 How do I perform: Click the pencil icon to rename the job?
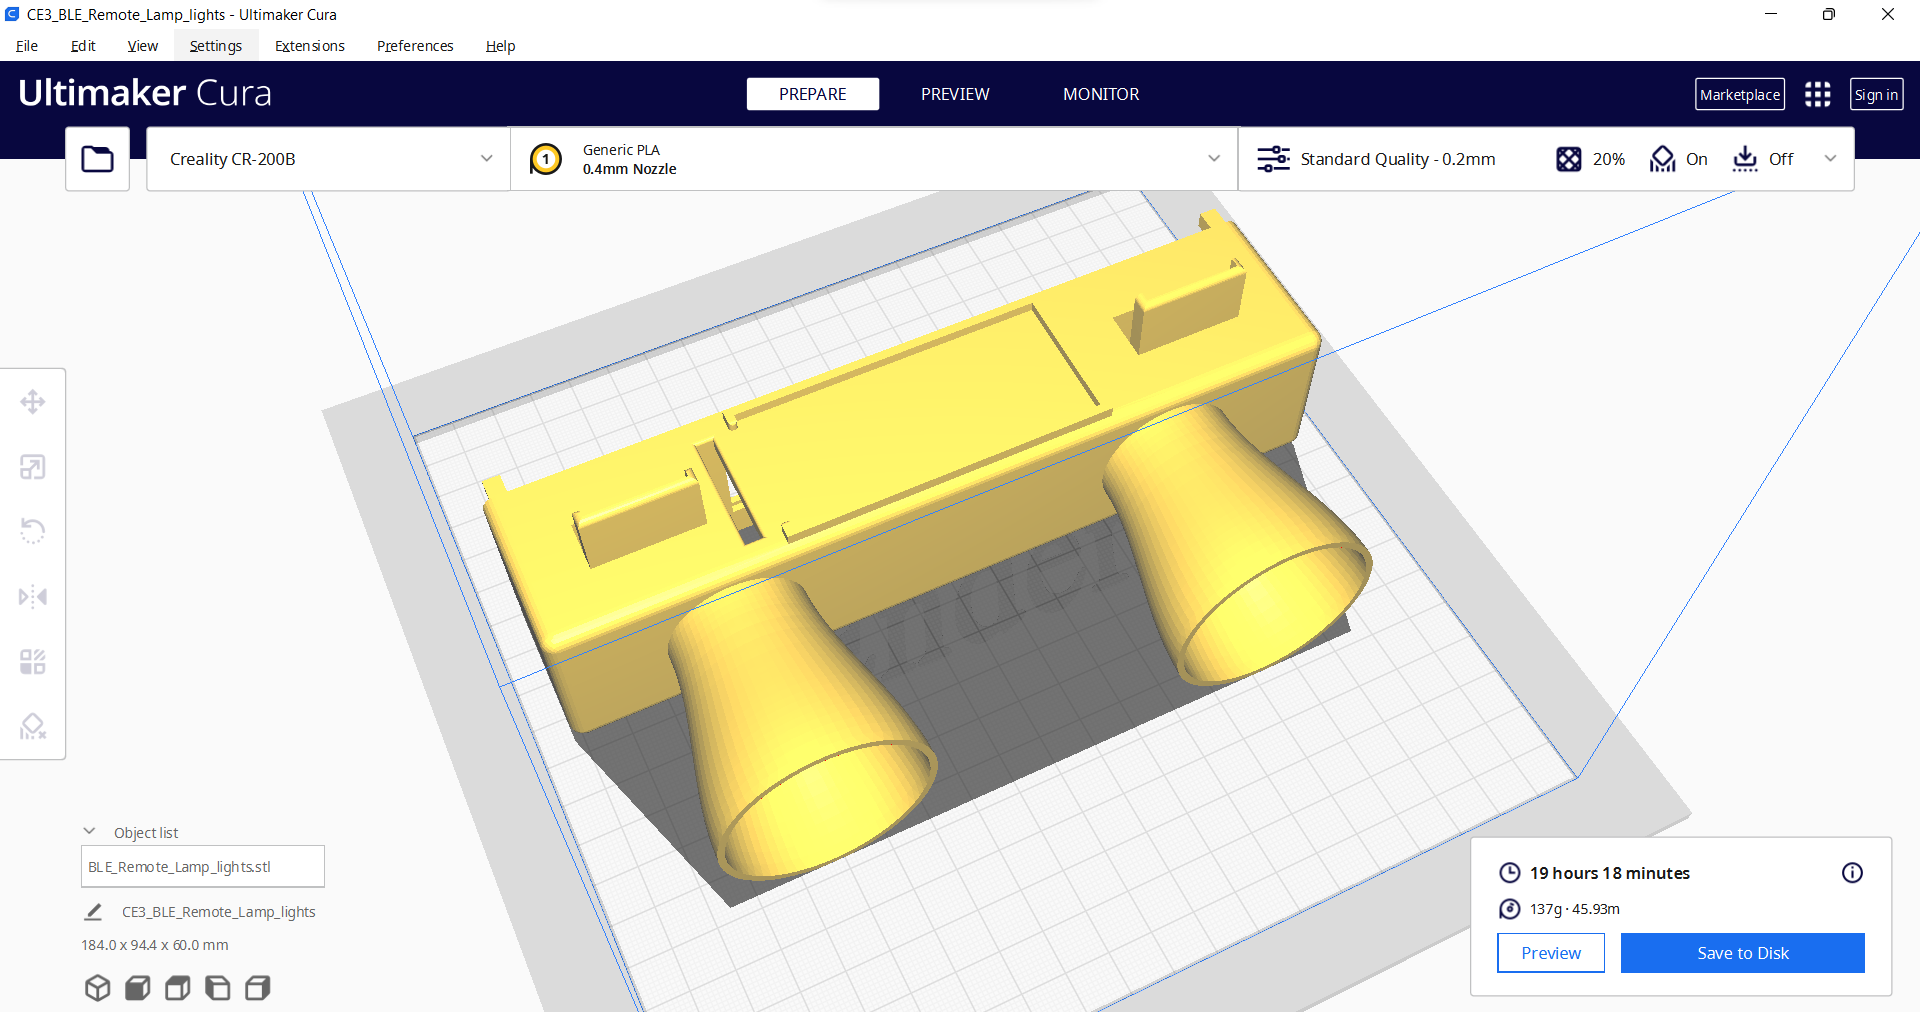point(93,912)
